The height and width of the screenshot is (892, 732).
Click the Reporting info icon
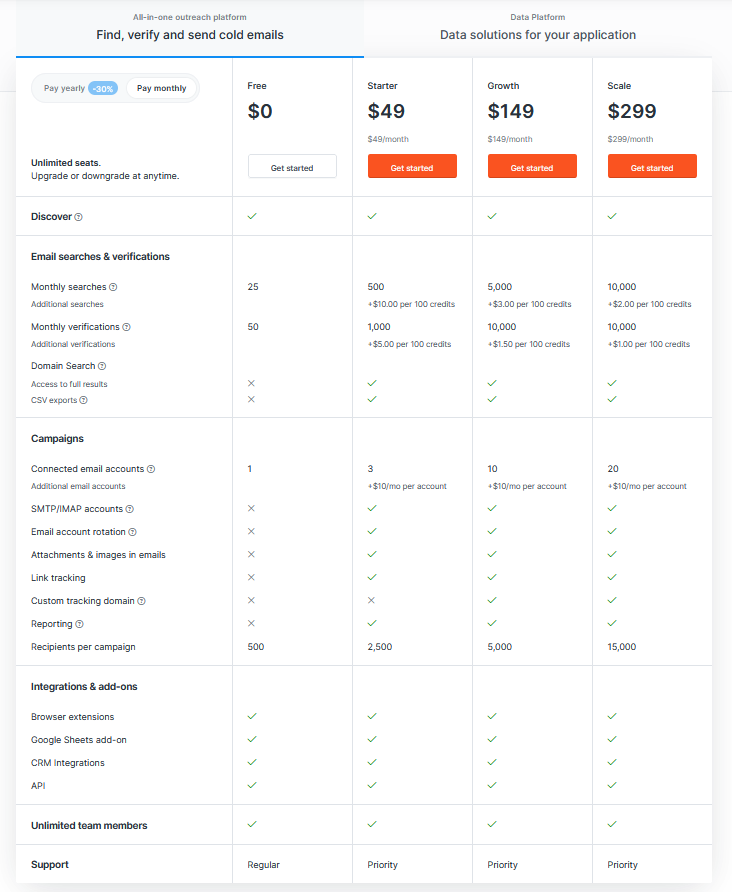[80, 624]
